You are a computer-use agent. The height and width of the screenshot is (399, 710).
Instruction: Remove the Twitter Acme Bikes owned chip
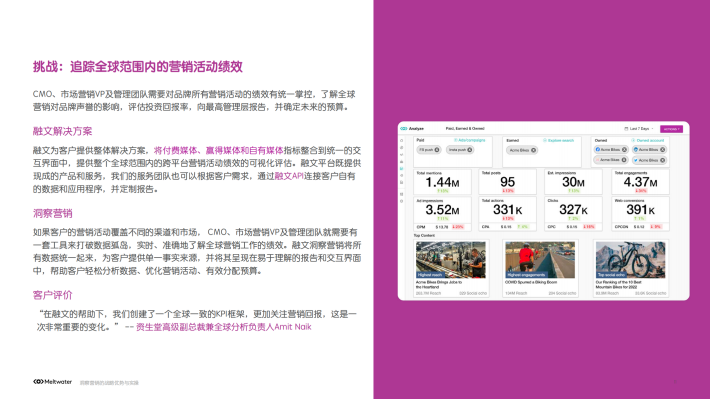tap(662, 160)
